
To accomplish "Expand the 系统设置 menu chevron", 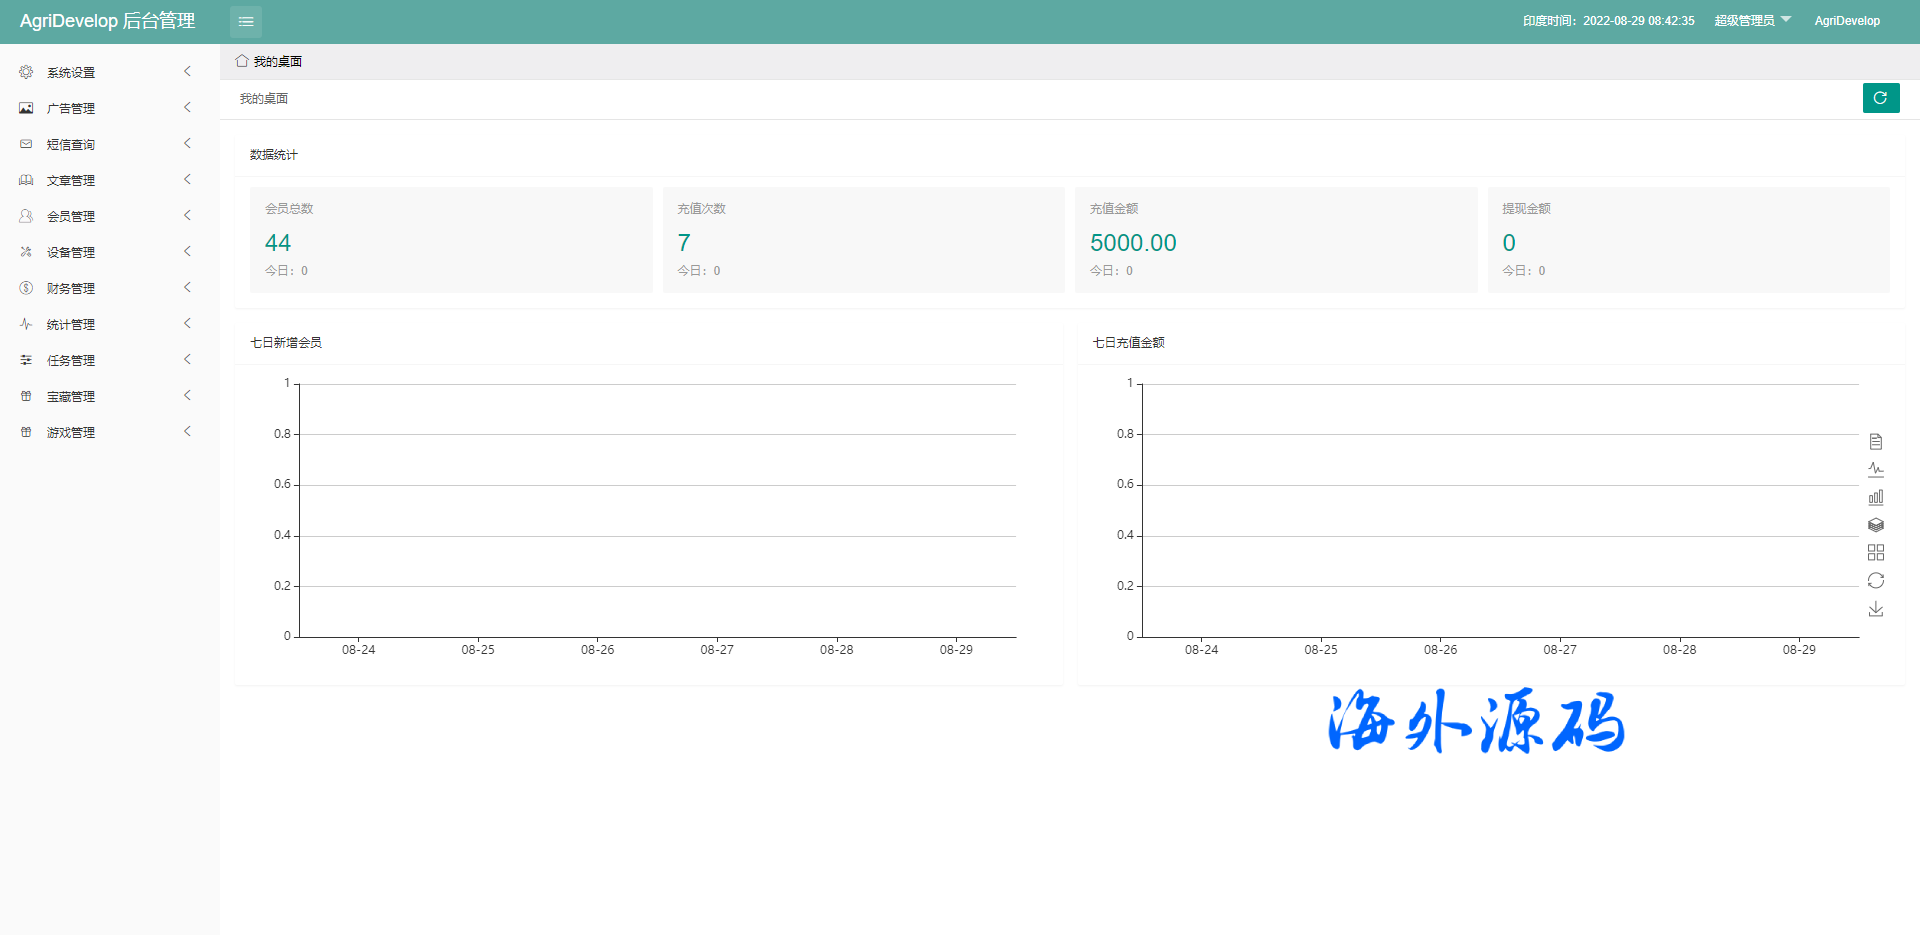I will 187,72.
